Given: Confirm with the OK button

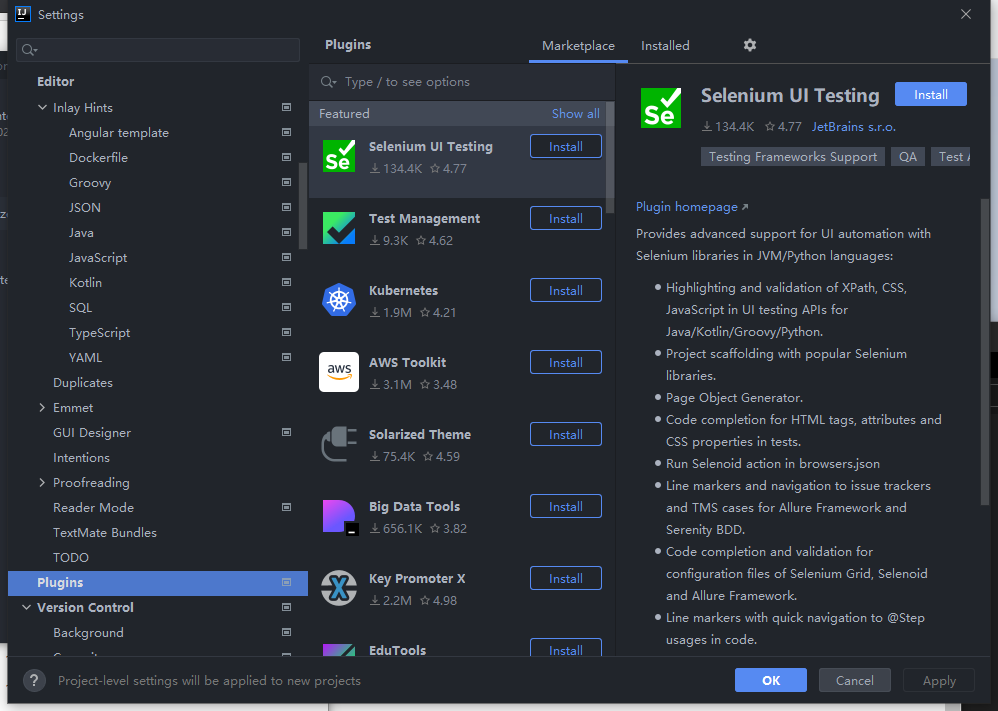Looking at the screenshot, I should (771, 680).
